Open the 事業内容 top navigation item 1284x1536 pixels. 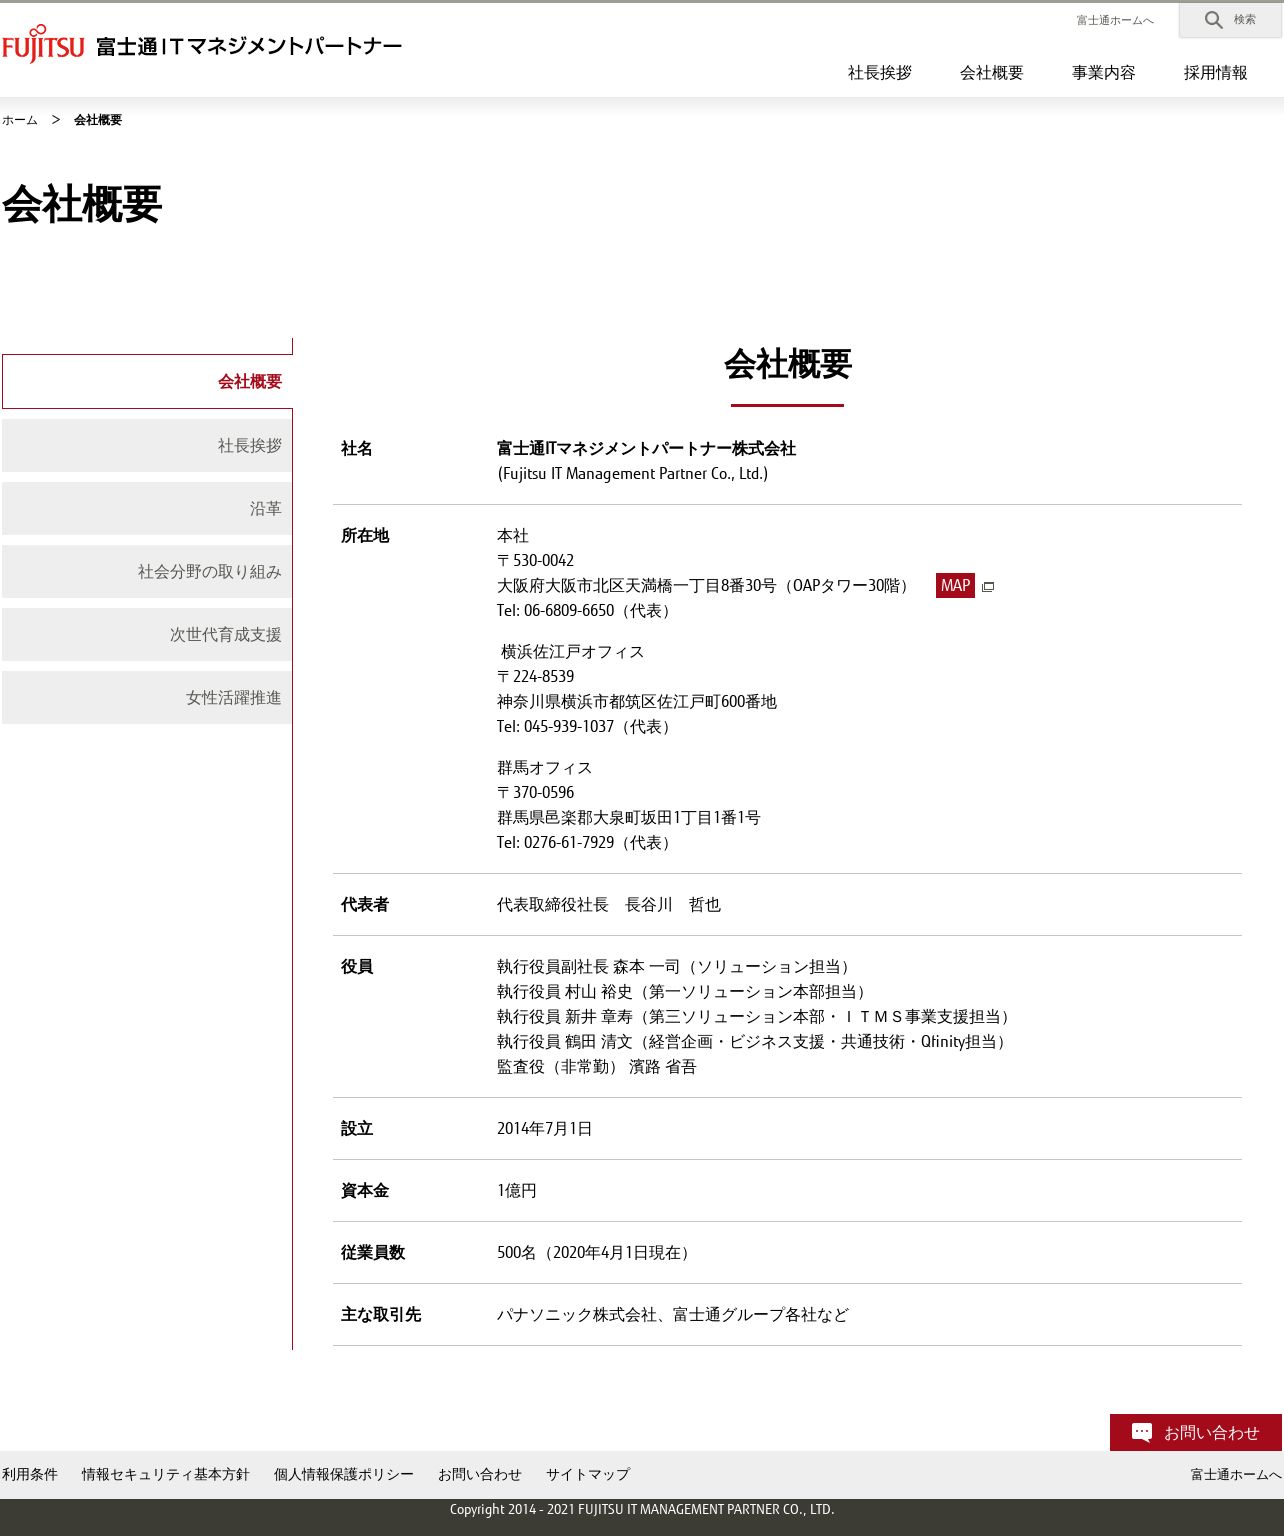[x=1104, y=73]
